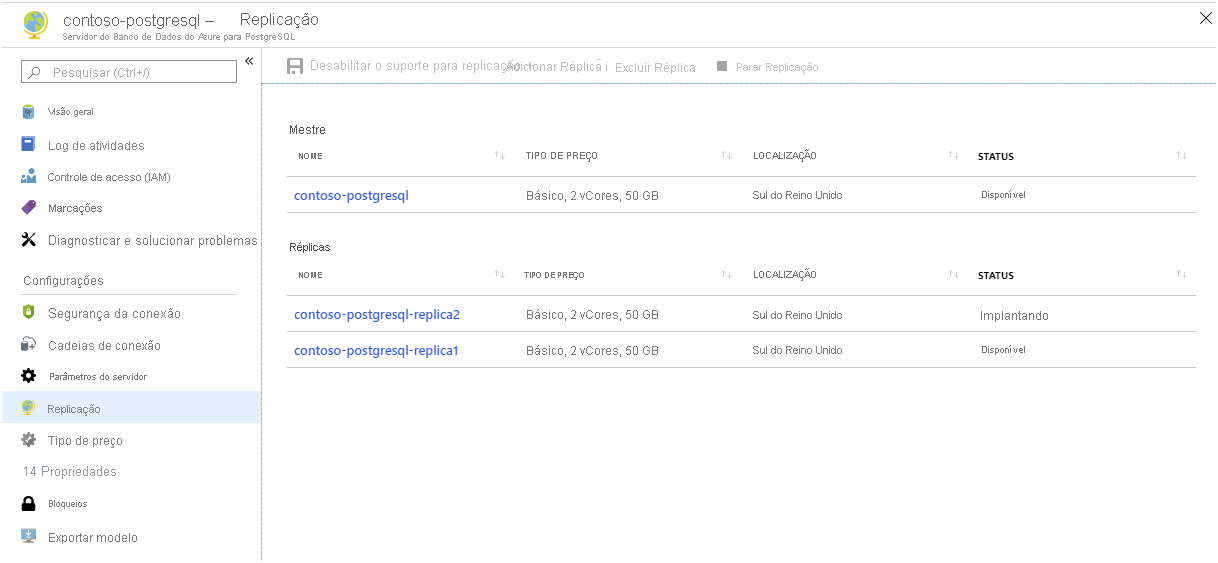Click the Controle de acesso (IAM) icon
This screenshot has height=563, width=1218.
click(29, 177)
